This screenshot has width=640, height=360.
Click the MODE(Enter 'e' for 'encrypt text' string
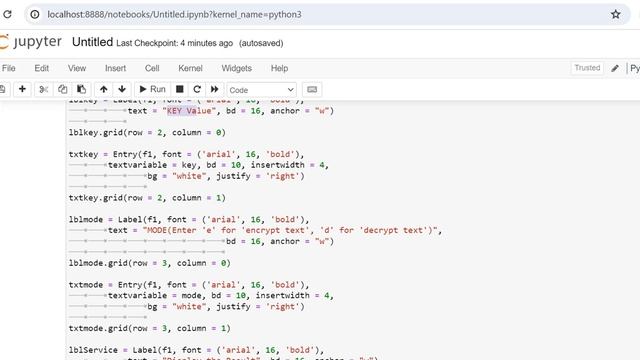pos(290,230)
